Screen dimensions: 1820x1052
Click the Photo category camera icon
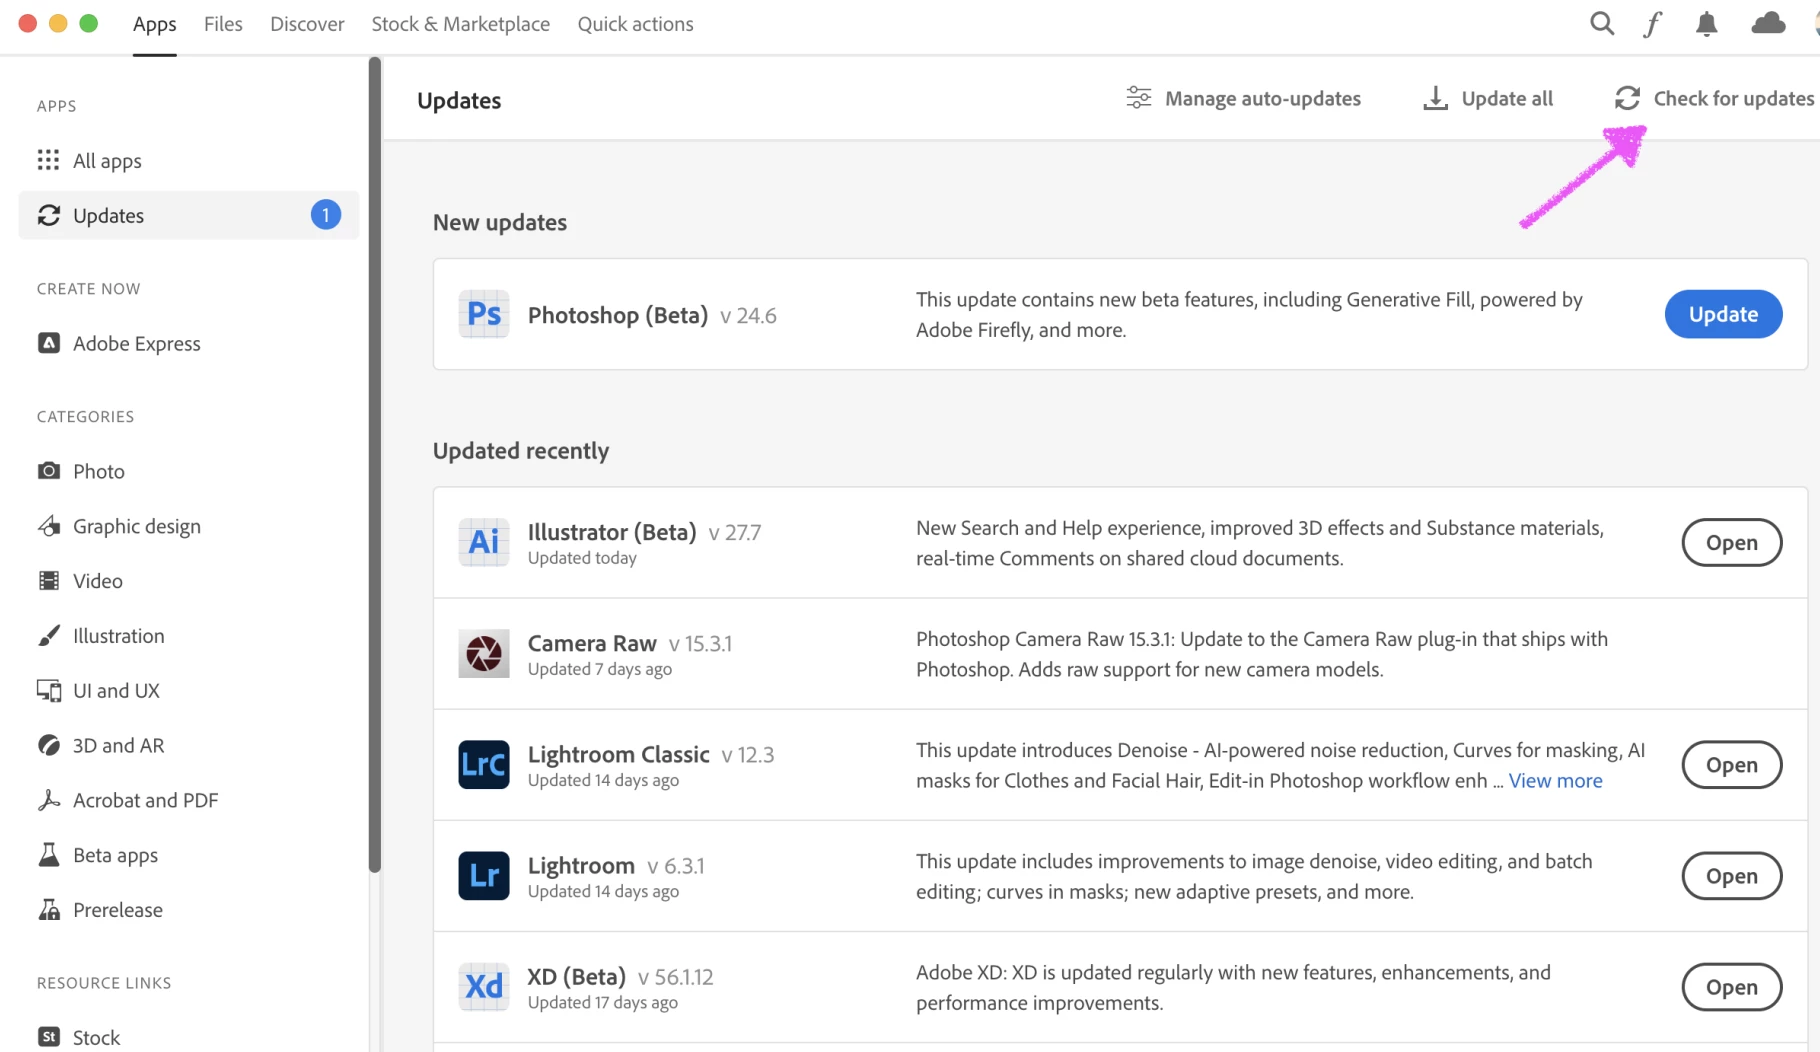(x=48, y=471)
